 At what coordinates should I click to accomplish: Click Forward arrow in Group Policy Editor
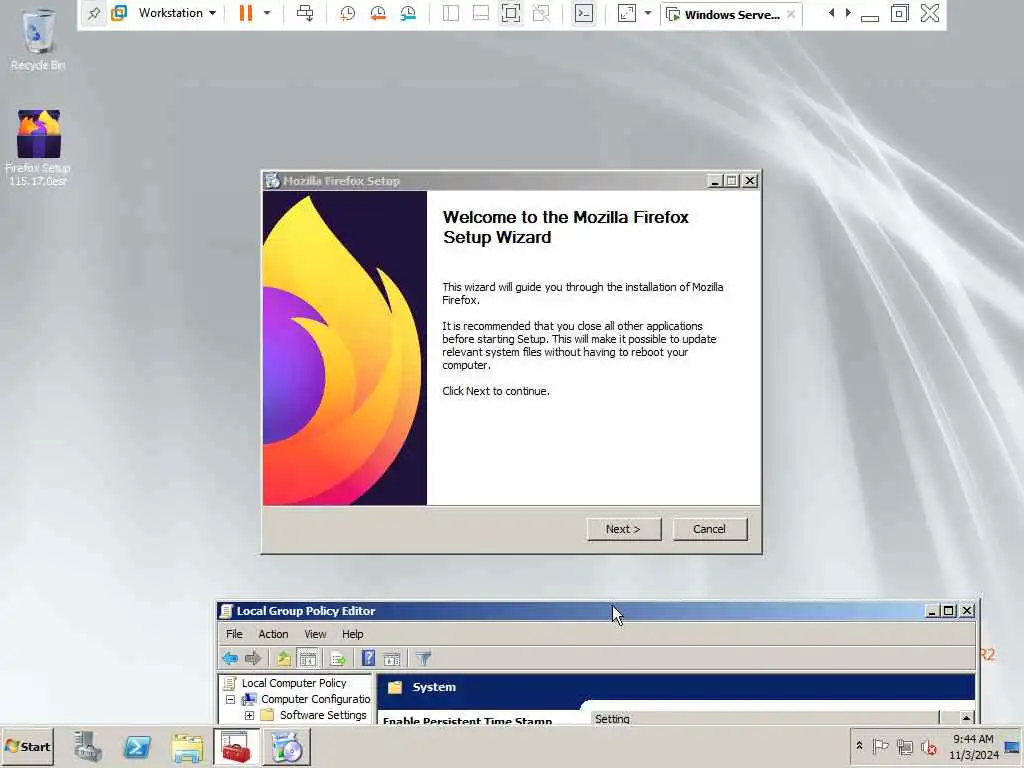pyautogui.click(x=253, y=658)
